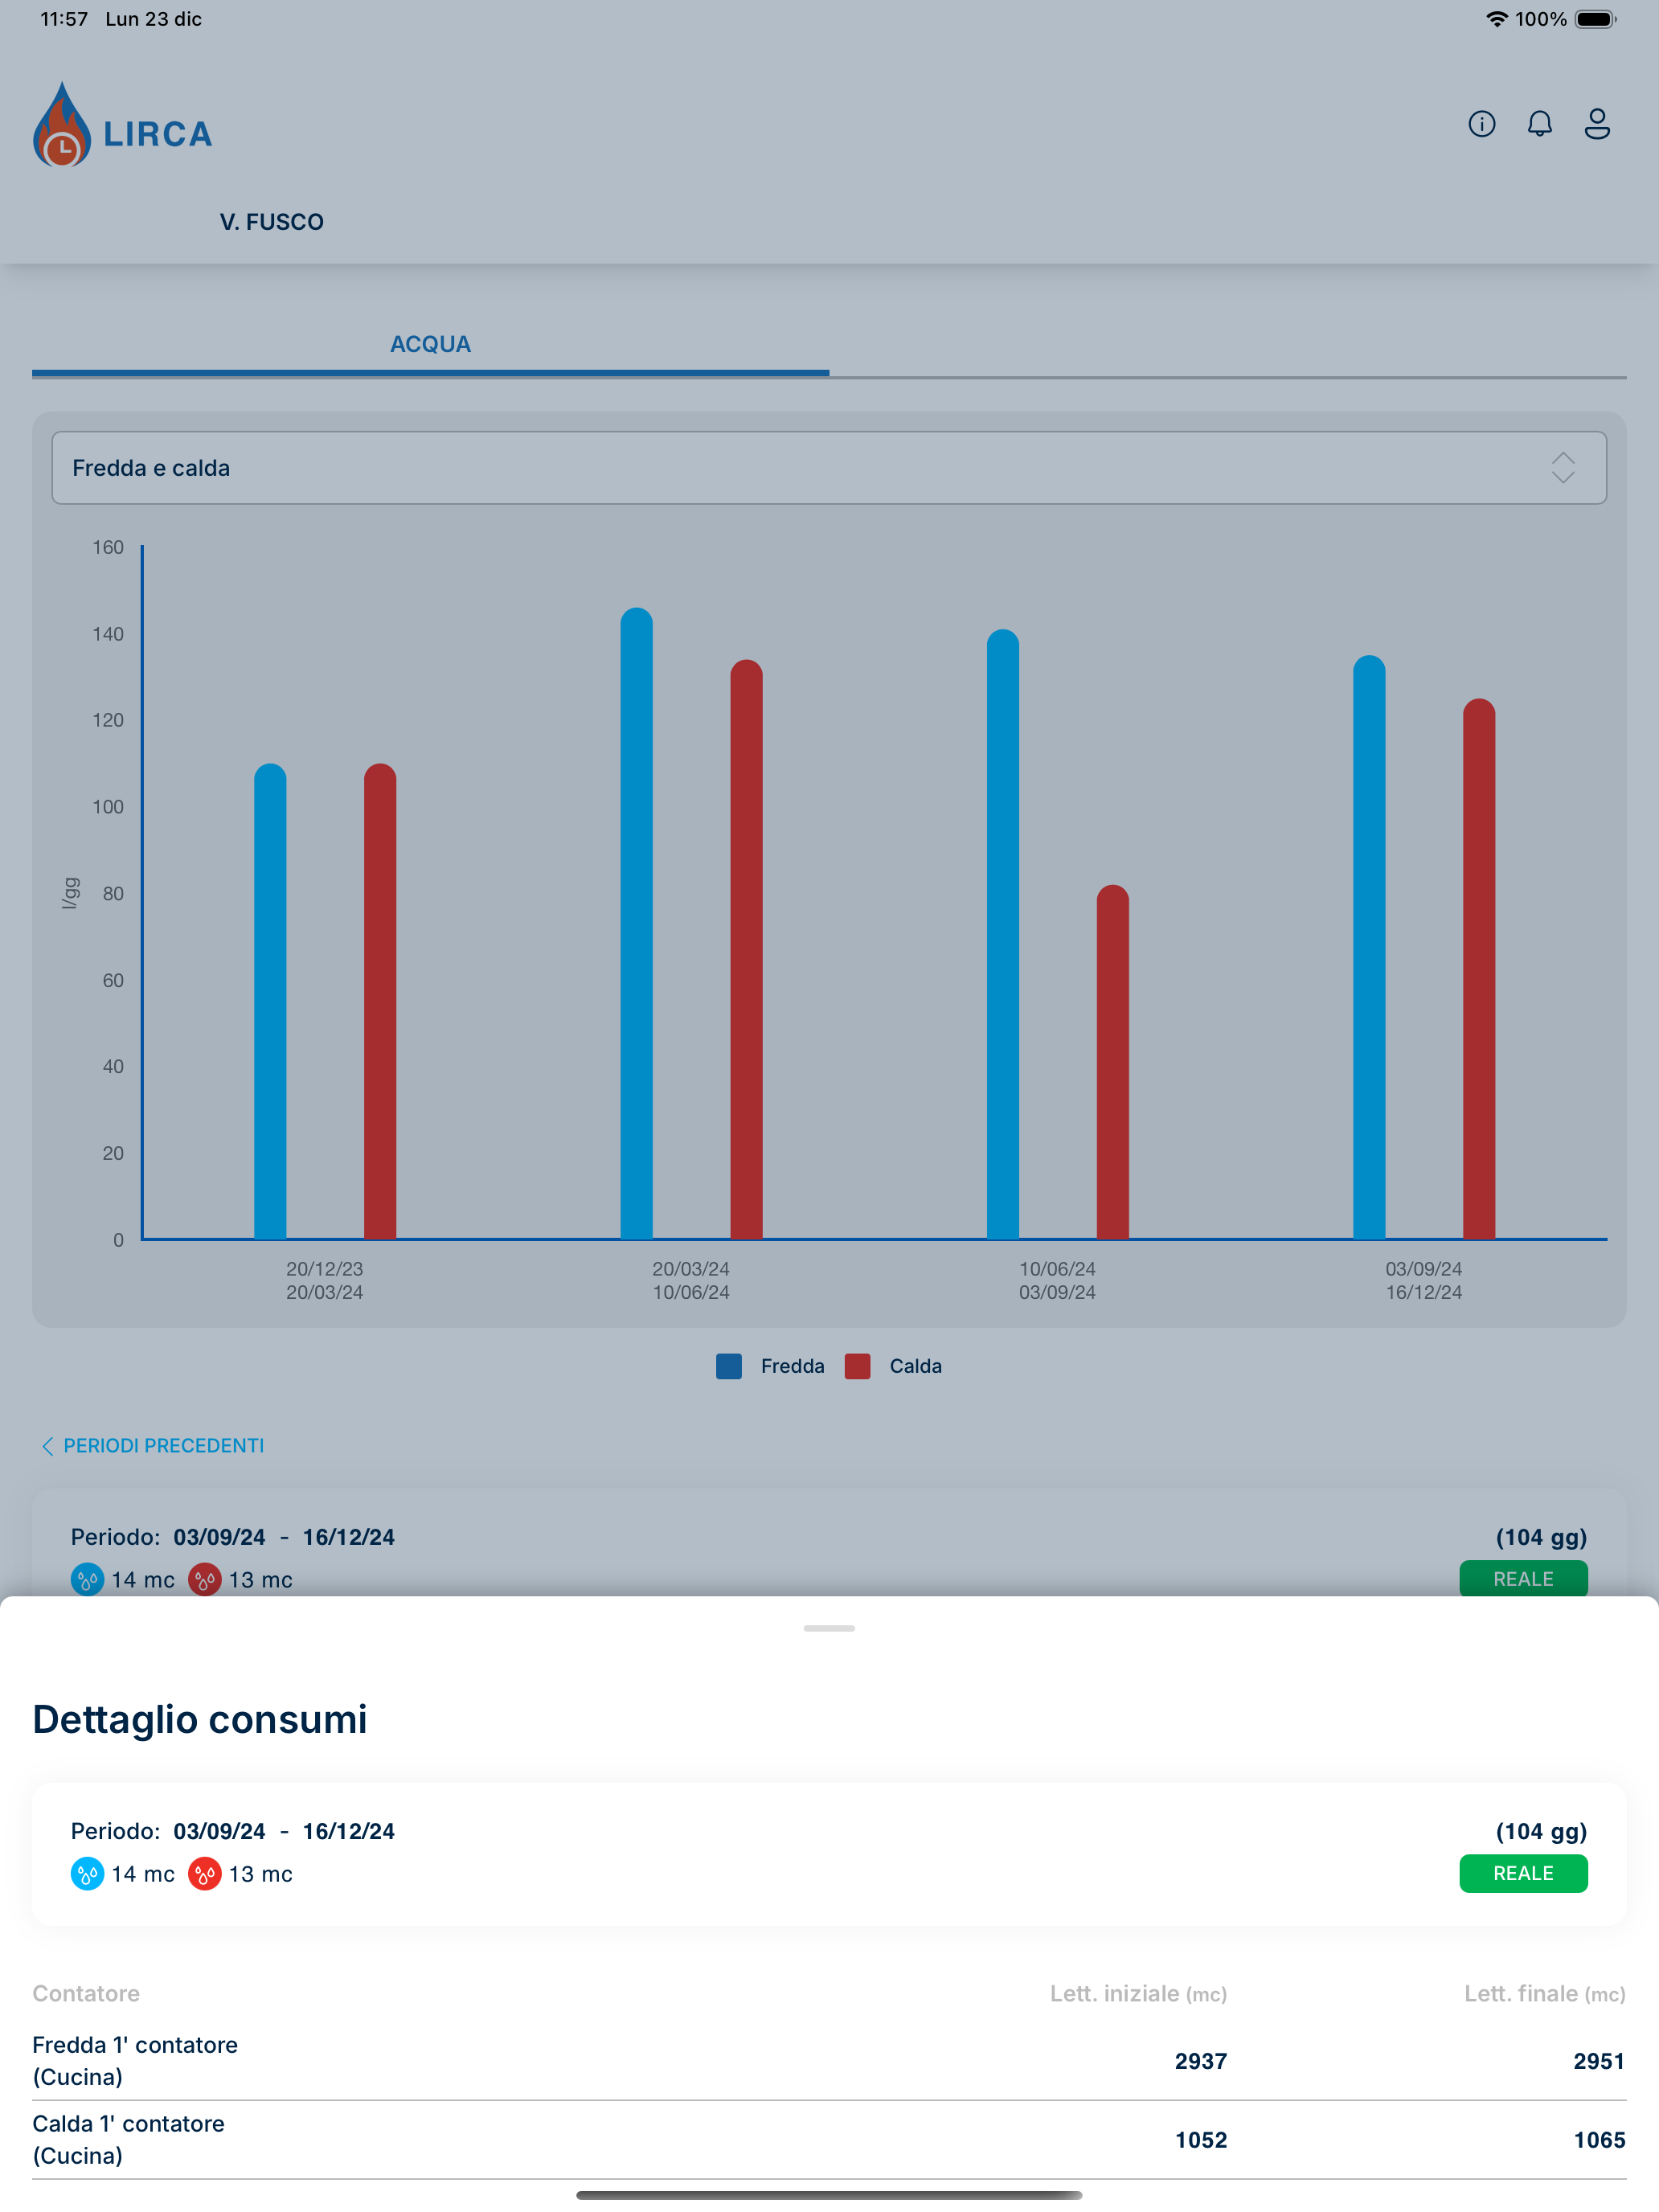Select the Fredda bar for 10/06/24 - 03/09/24

coord(1003,934)
